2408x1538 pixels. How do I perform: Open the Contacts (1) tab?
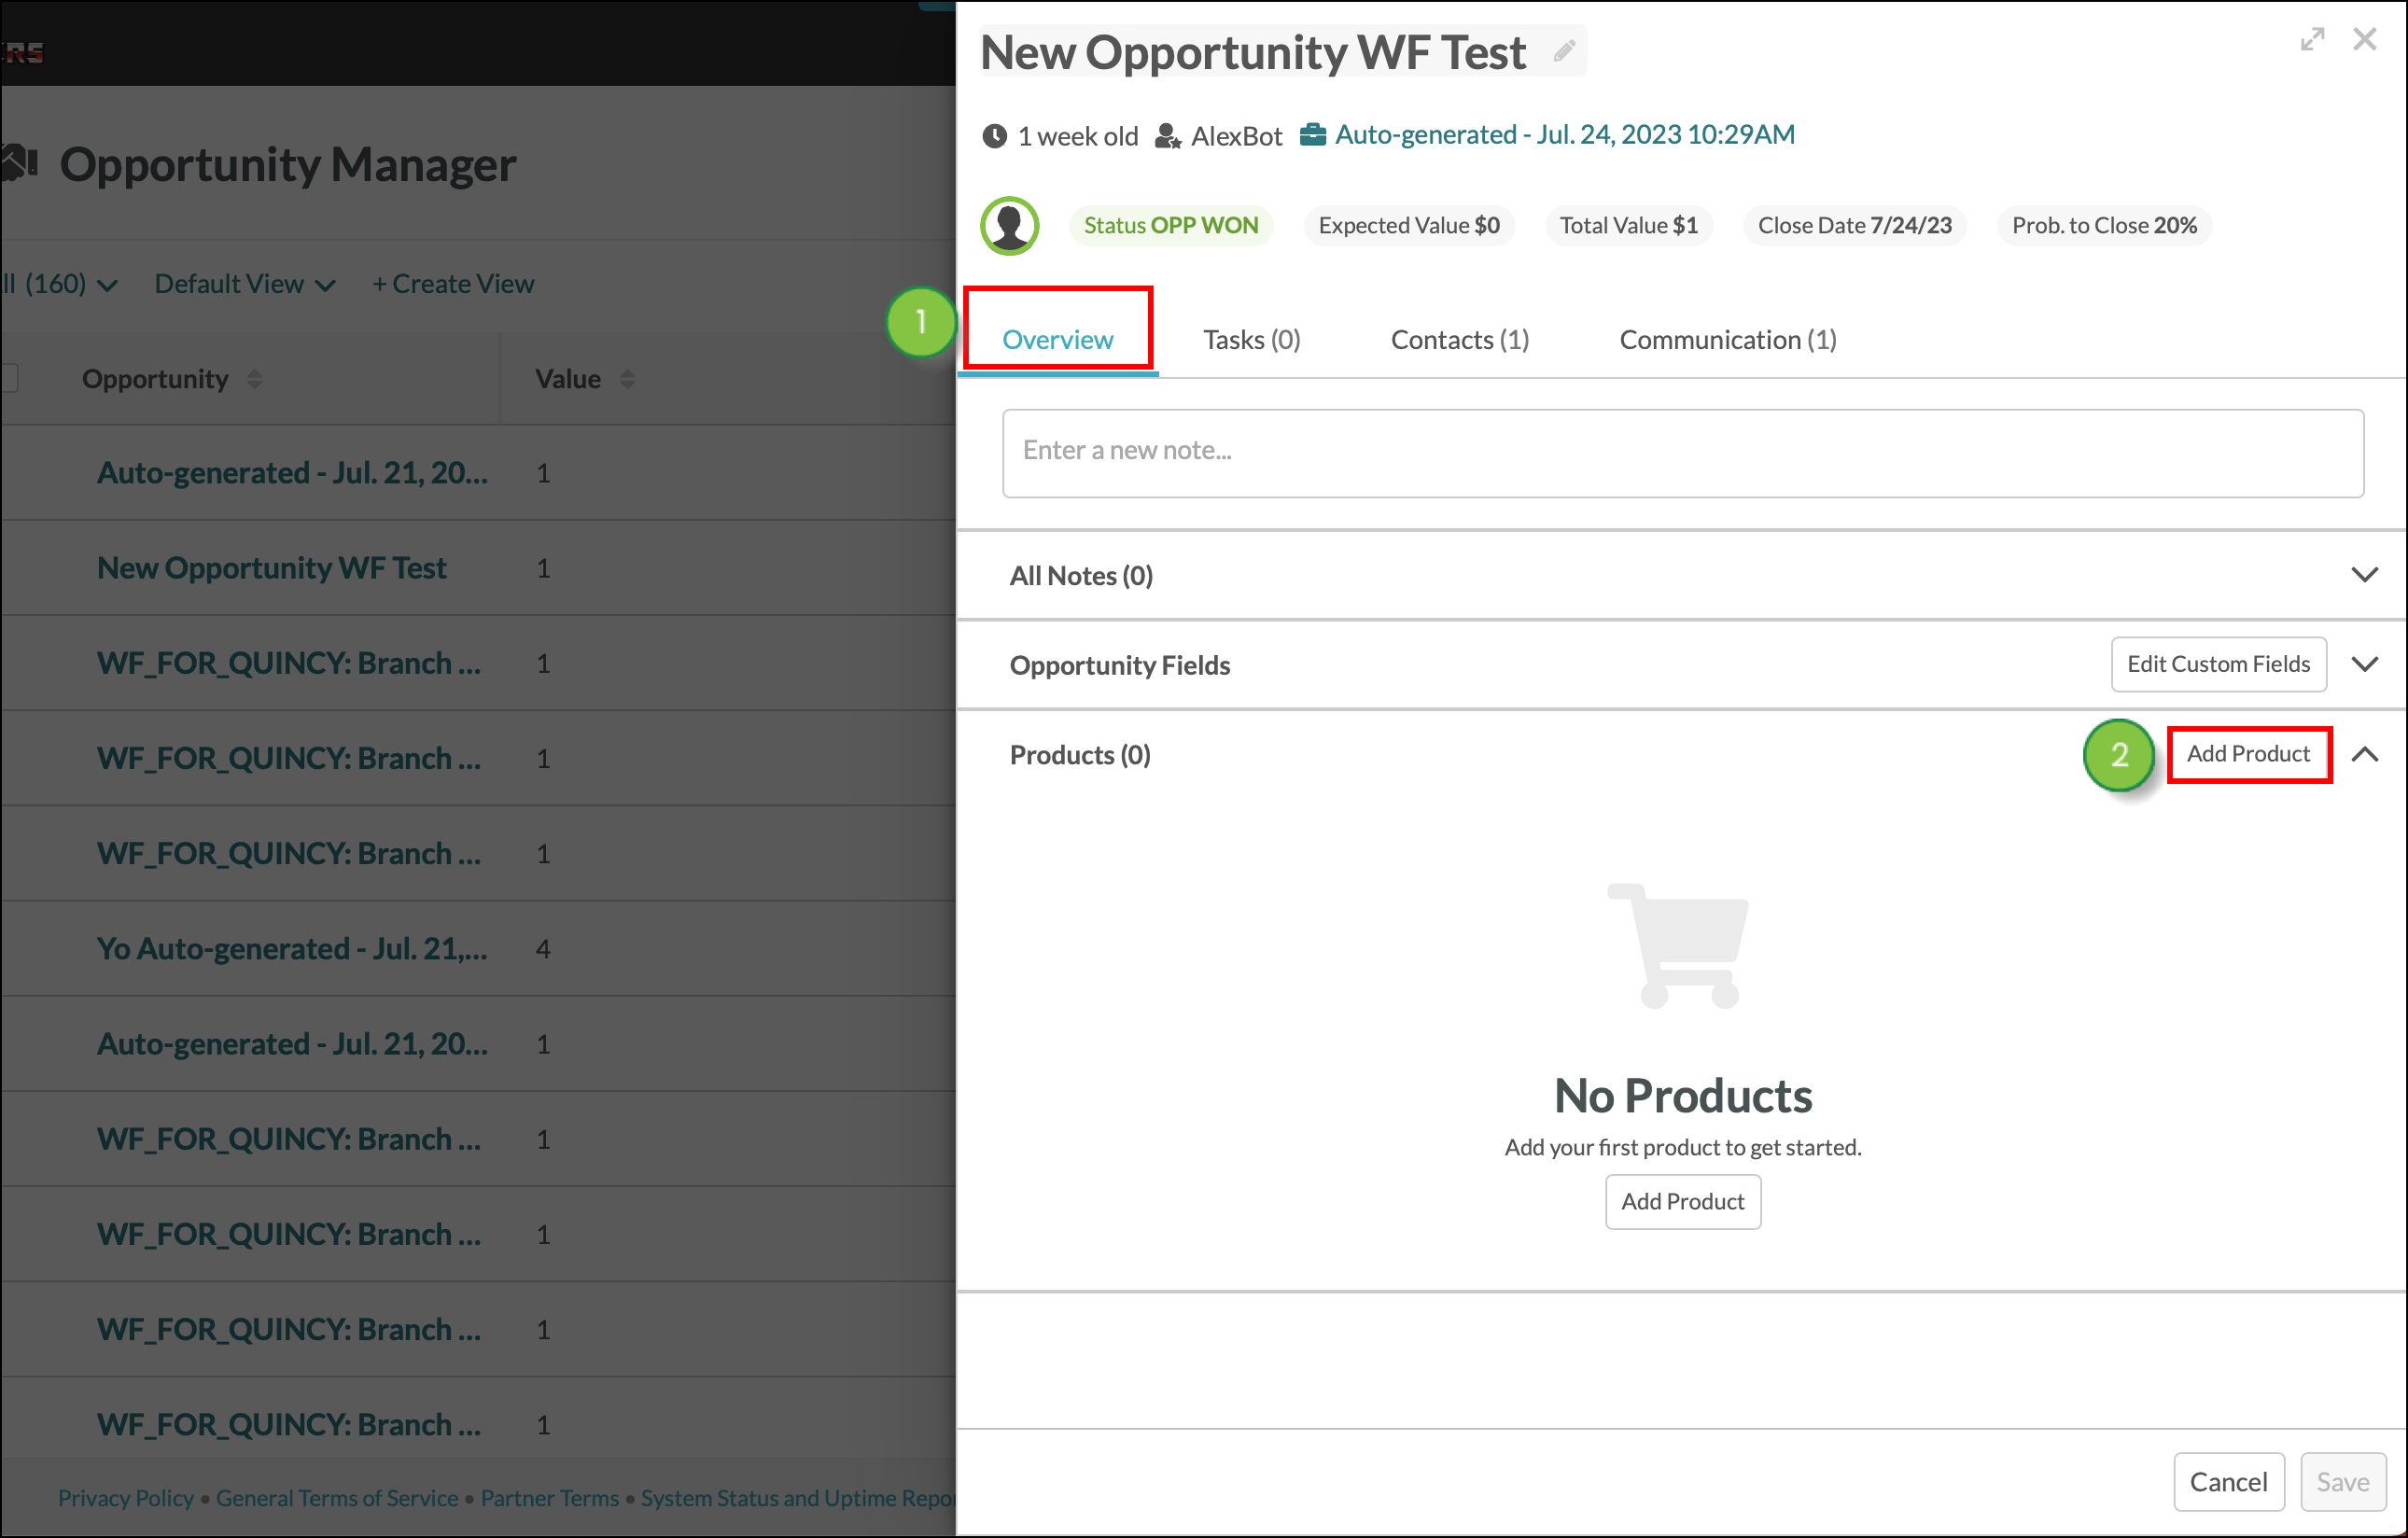click(1459, 339)
